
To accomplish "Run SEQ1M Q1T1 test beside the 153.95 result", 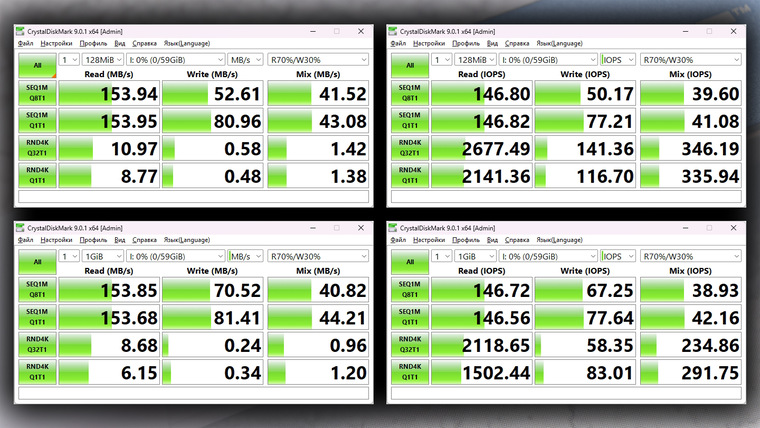I will point(37,121).
